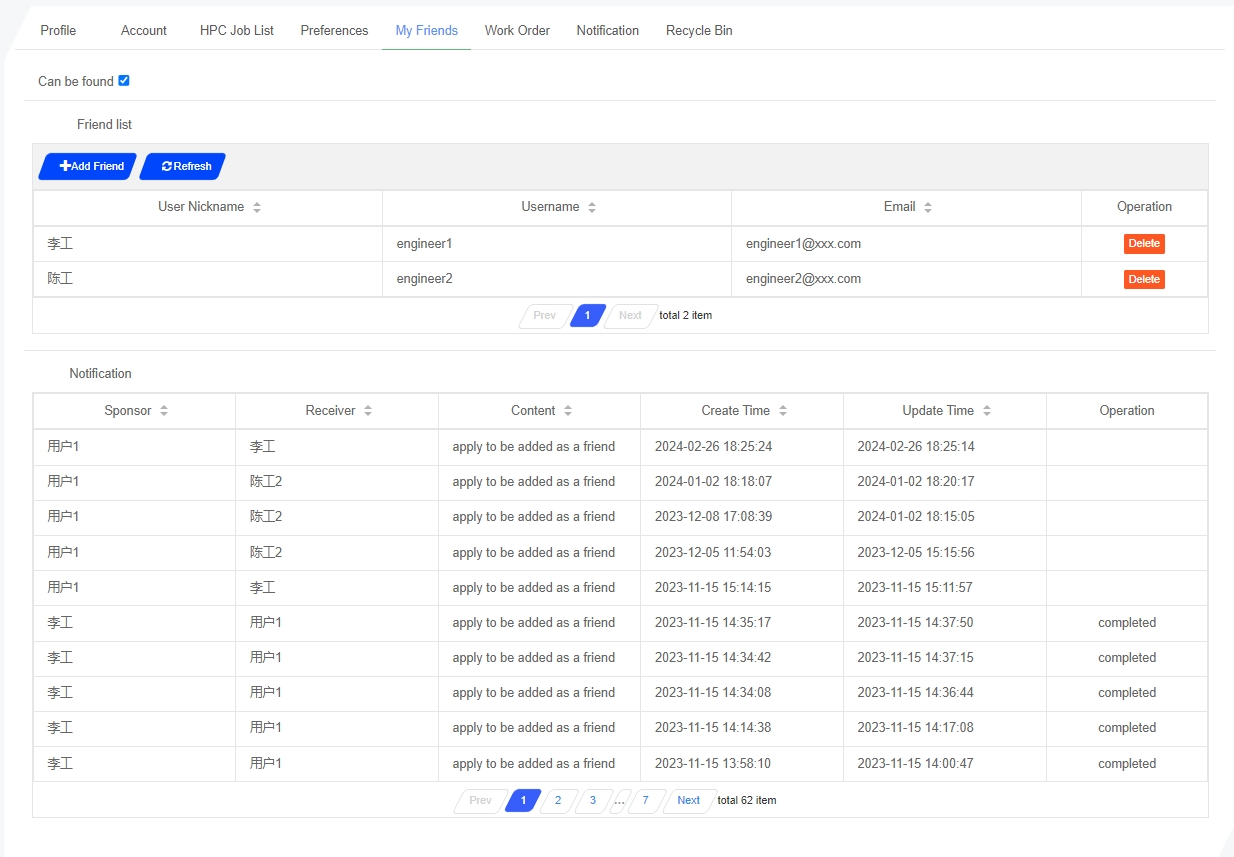Click the User Nickname column header
1234x857 pixels.
tap(208, 207)
